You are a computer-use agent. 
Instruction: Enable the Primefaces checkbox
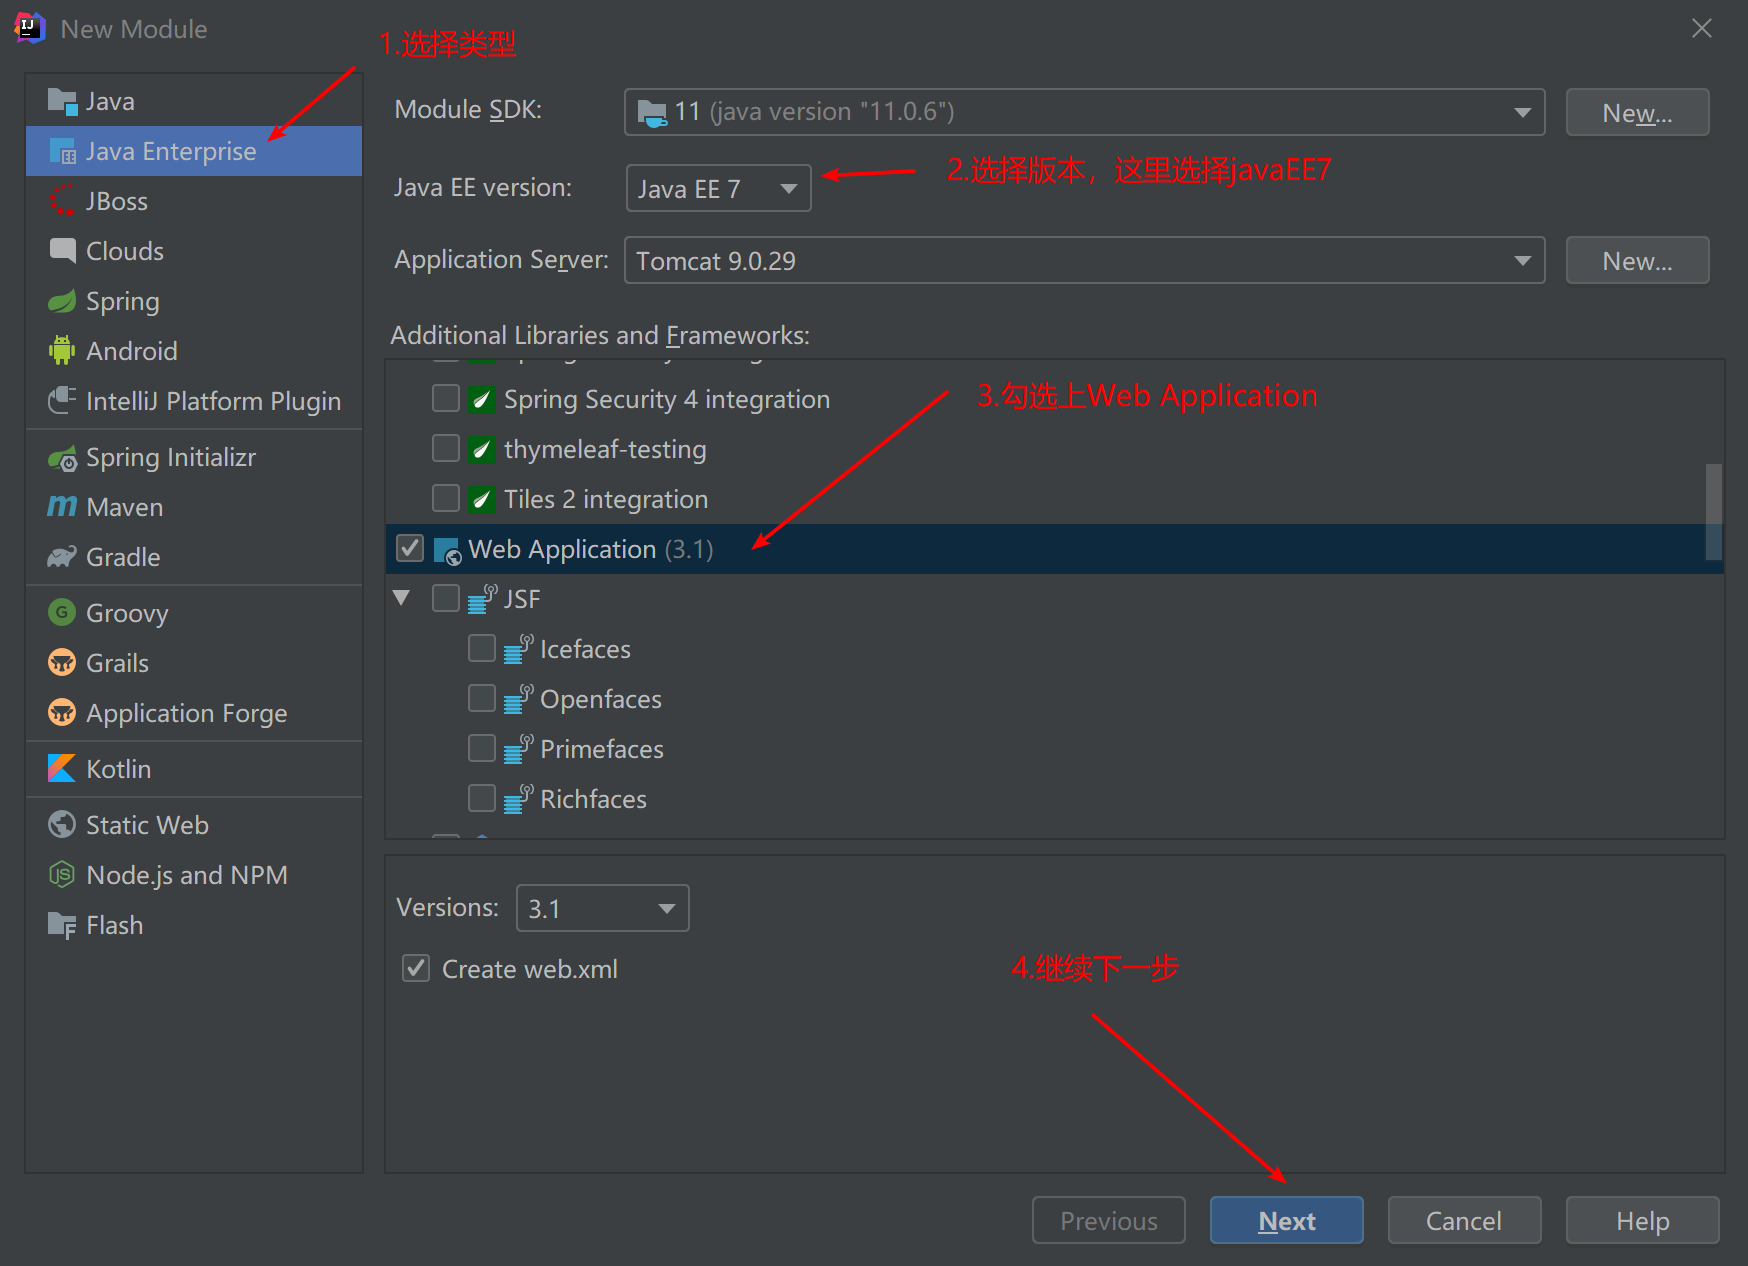pos(482,749)
